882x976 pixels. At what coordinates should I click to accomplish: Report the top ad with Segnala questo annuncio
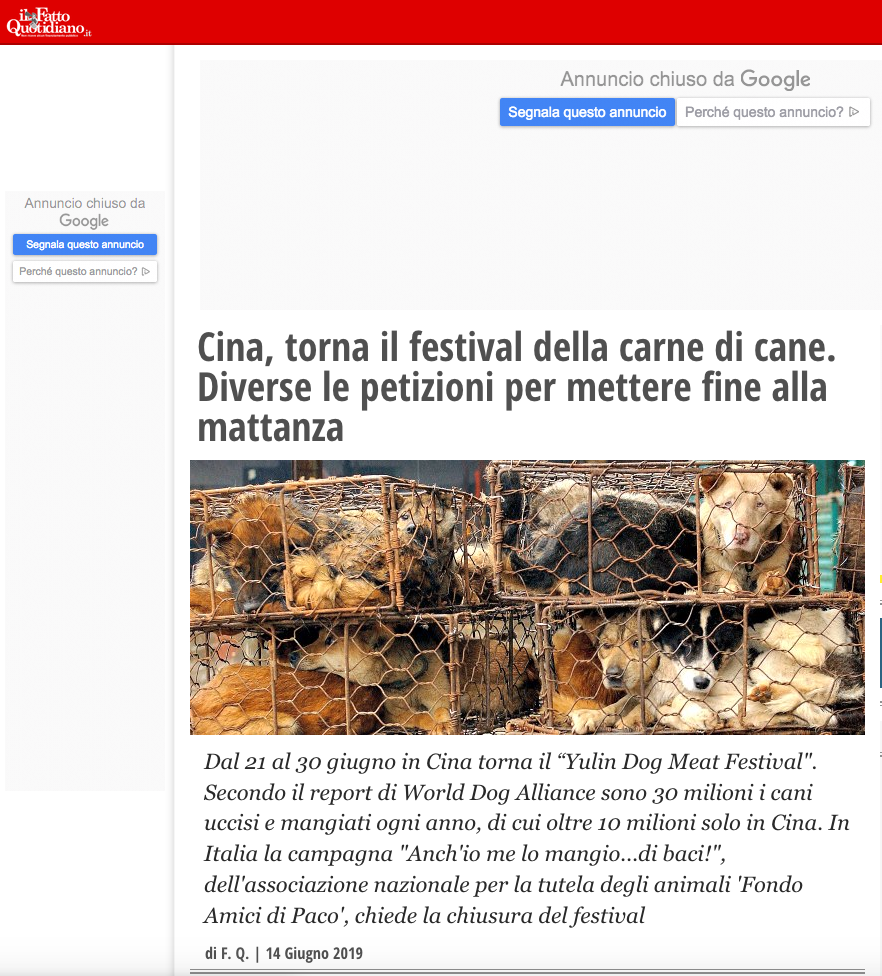point(587,112)
